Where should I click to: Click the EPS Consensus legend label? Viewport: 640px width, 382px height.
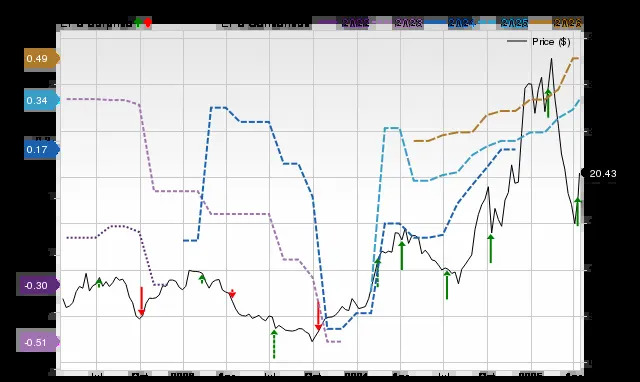[x=265, y=22]
